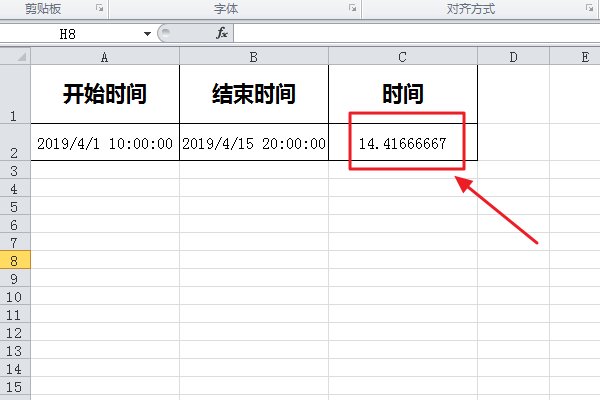The height and width of the screenshot is (400, 600).
Task: Select the 时间 header cell
Action: click(403, 95)
